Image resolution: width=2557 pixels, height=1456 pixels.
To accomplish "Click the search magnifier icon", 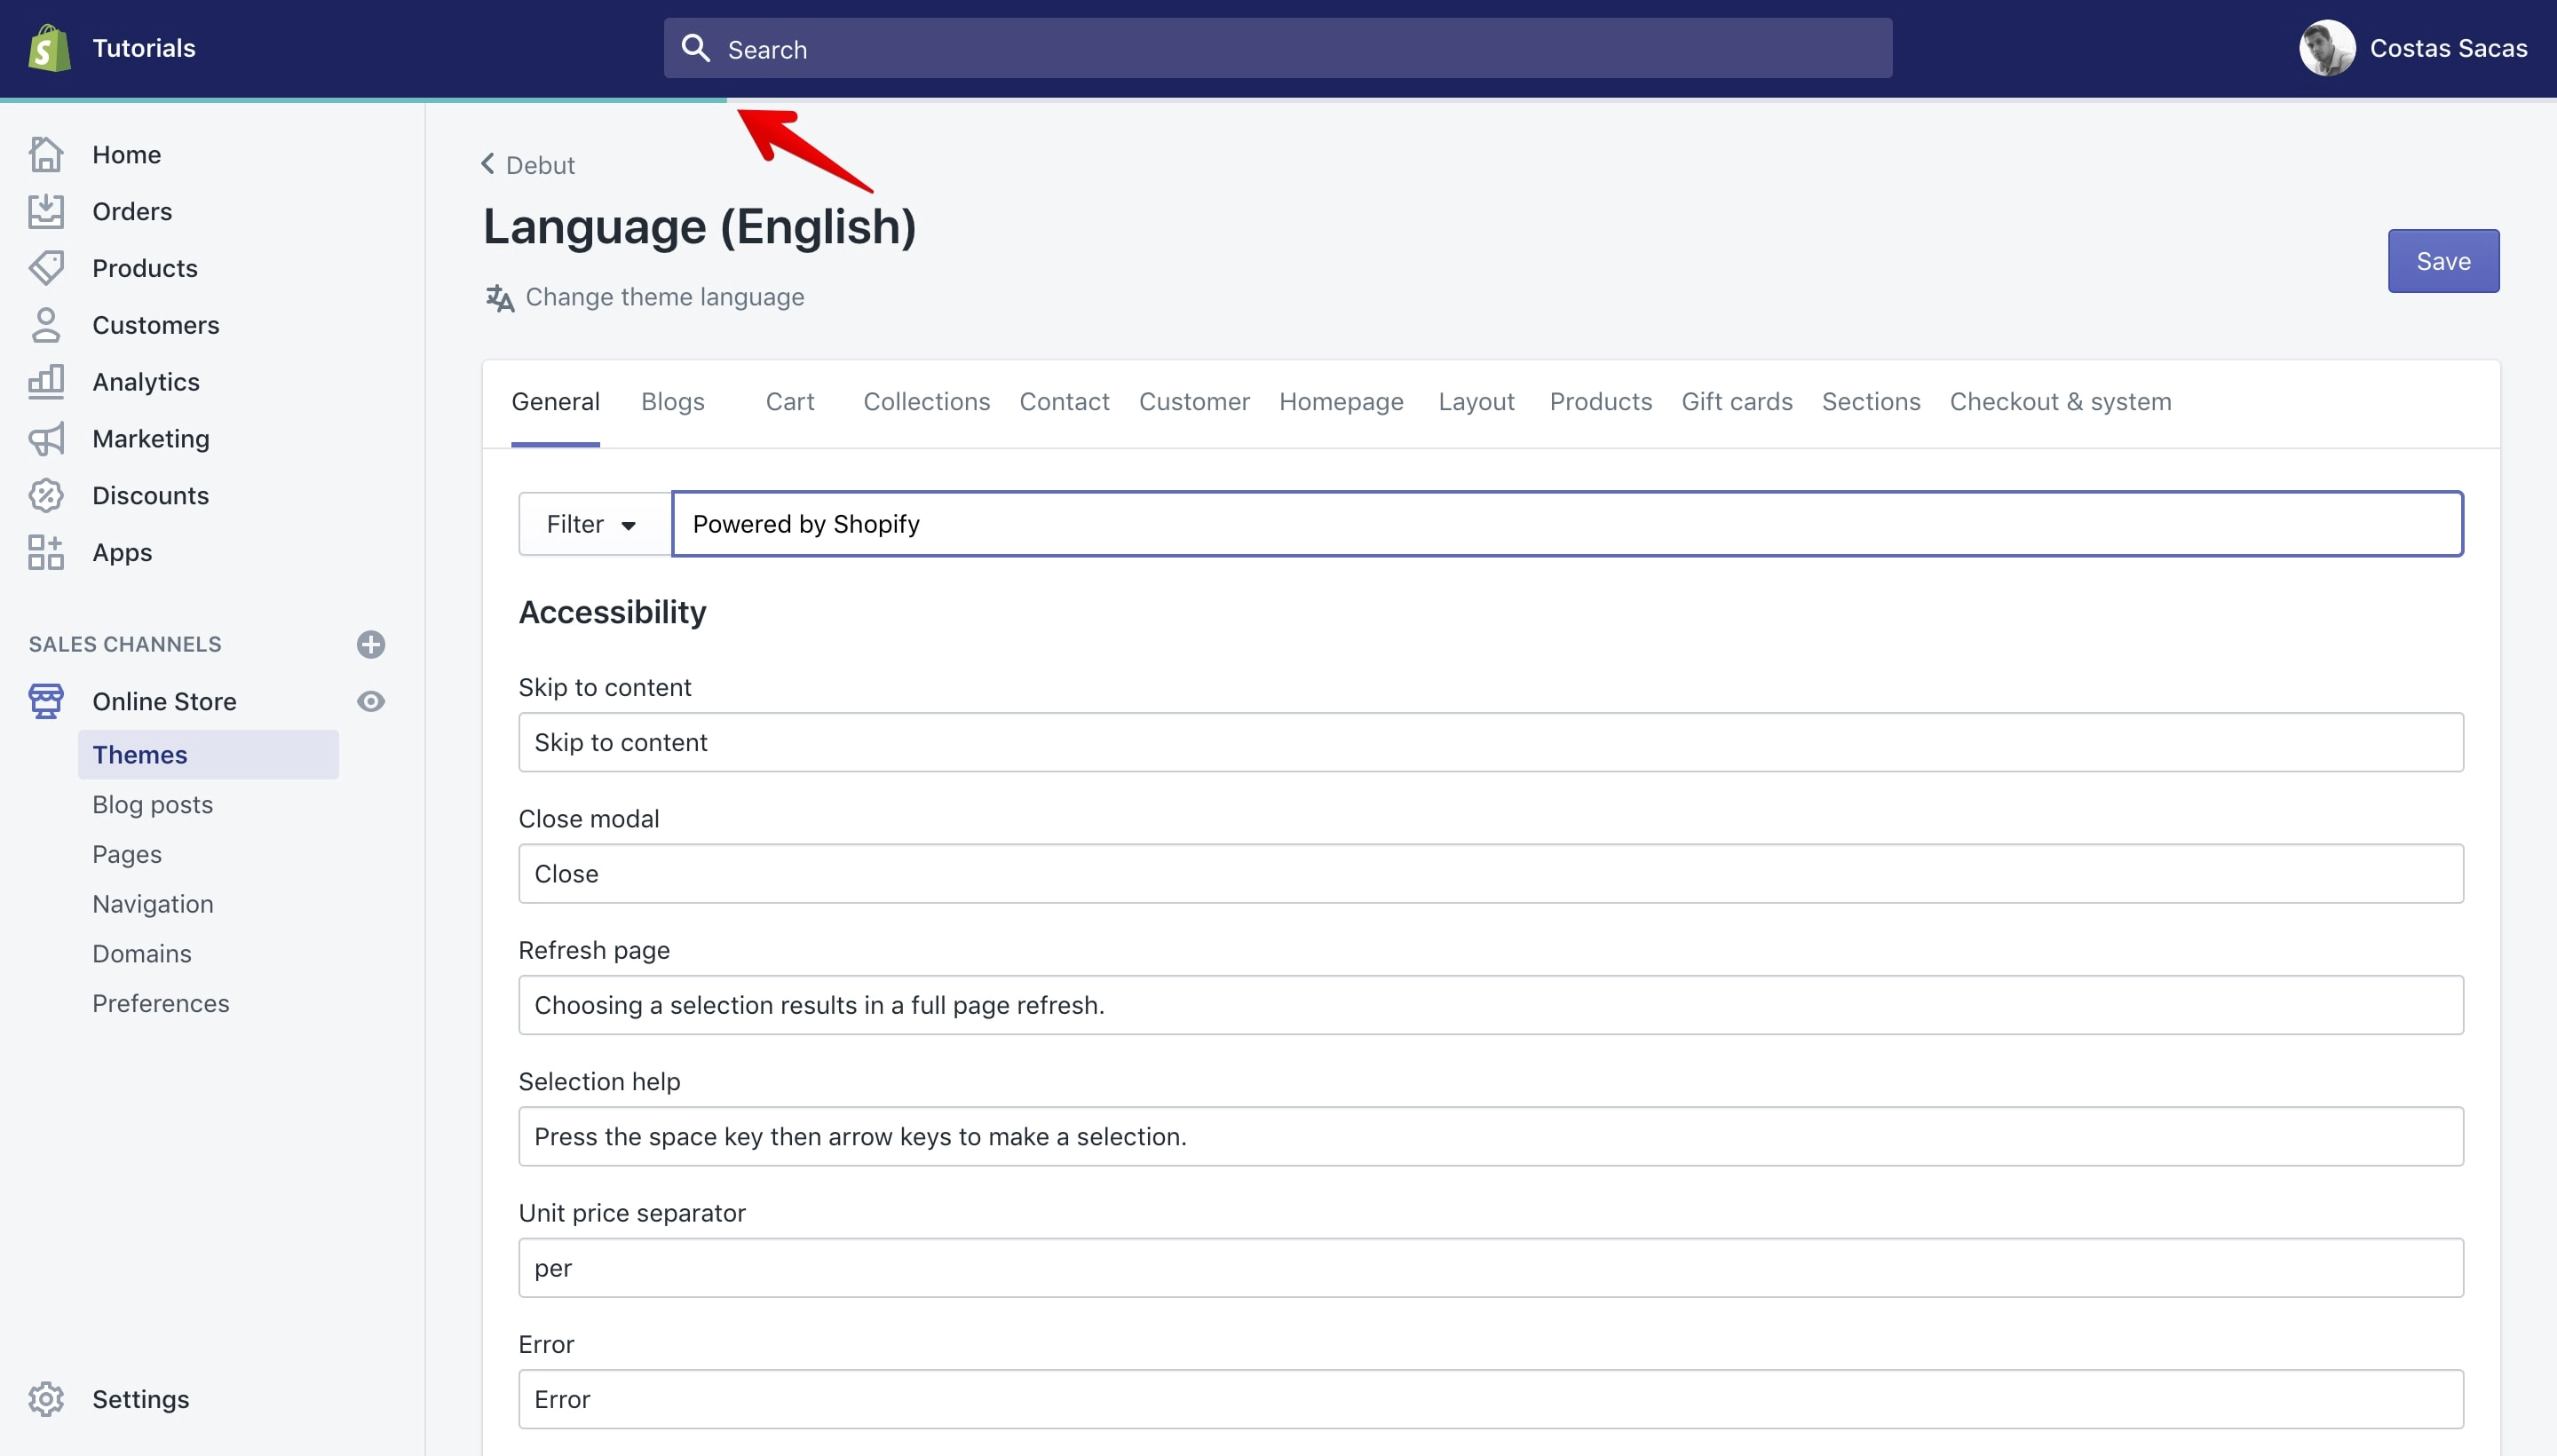I will 695,48.
